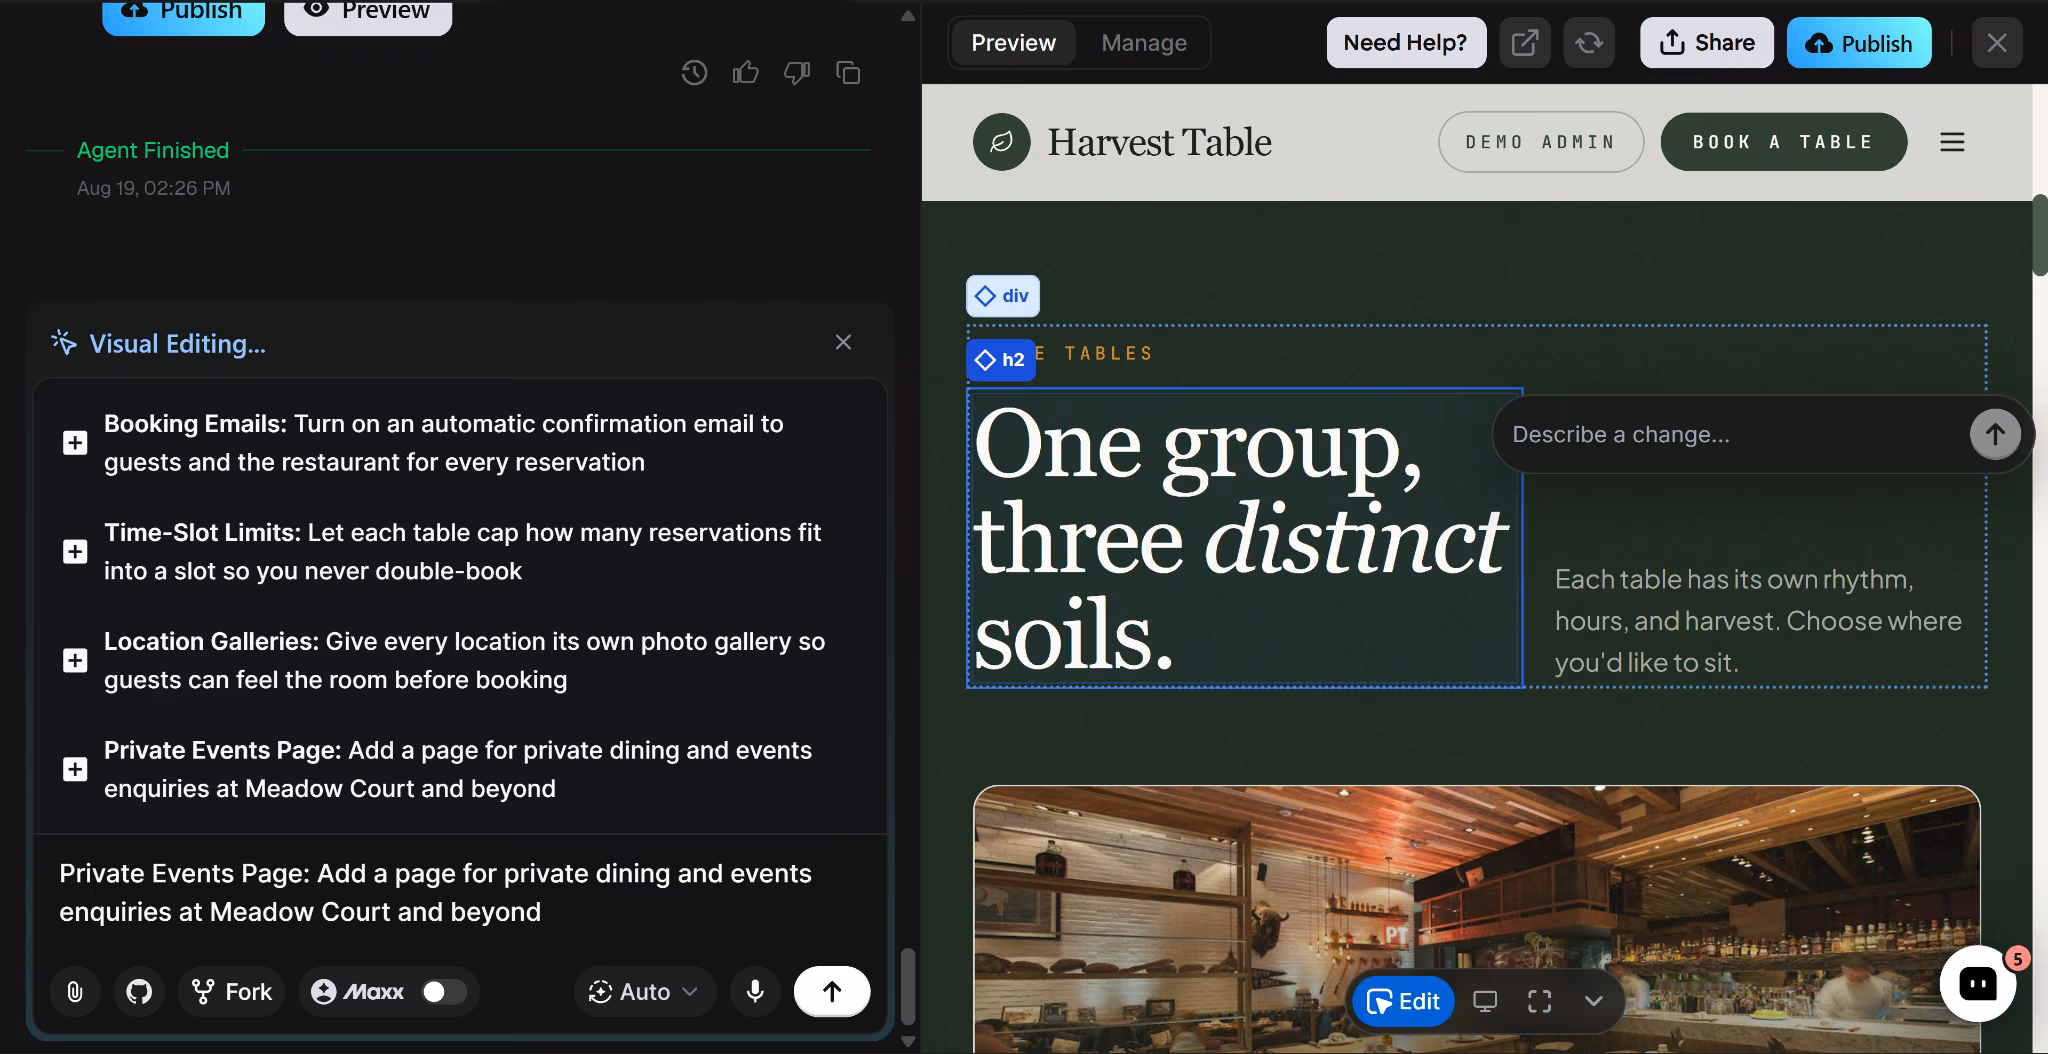Click the 'Each table has its own rhythm' paragraph
The image size is (2048, 1054).
tap(1758, 620)
